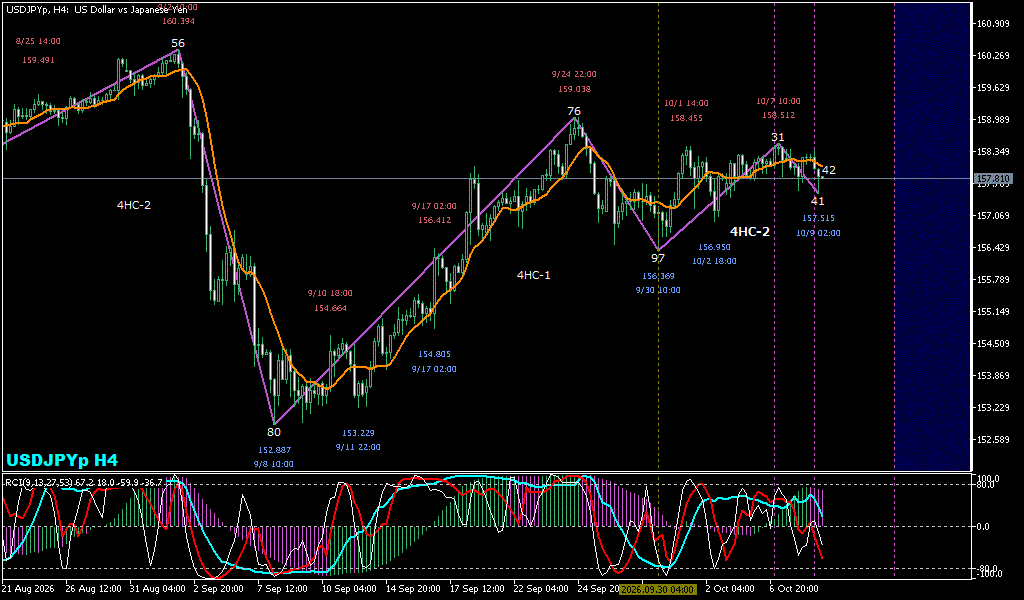Click '17 Sep 12:00' on the time axis
Viewport: 1024px width, 600px height.
point(477,589)
